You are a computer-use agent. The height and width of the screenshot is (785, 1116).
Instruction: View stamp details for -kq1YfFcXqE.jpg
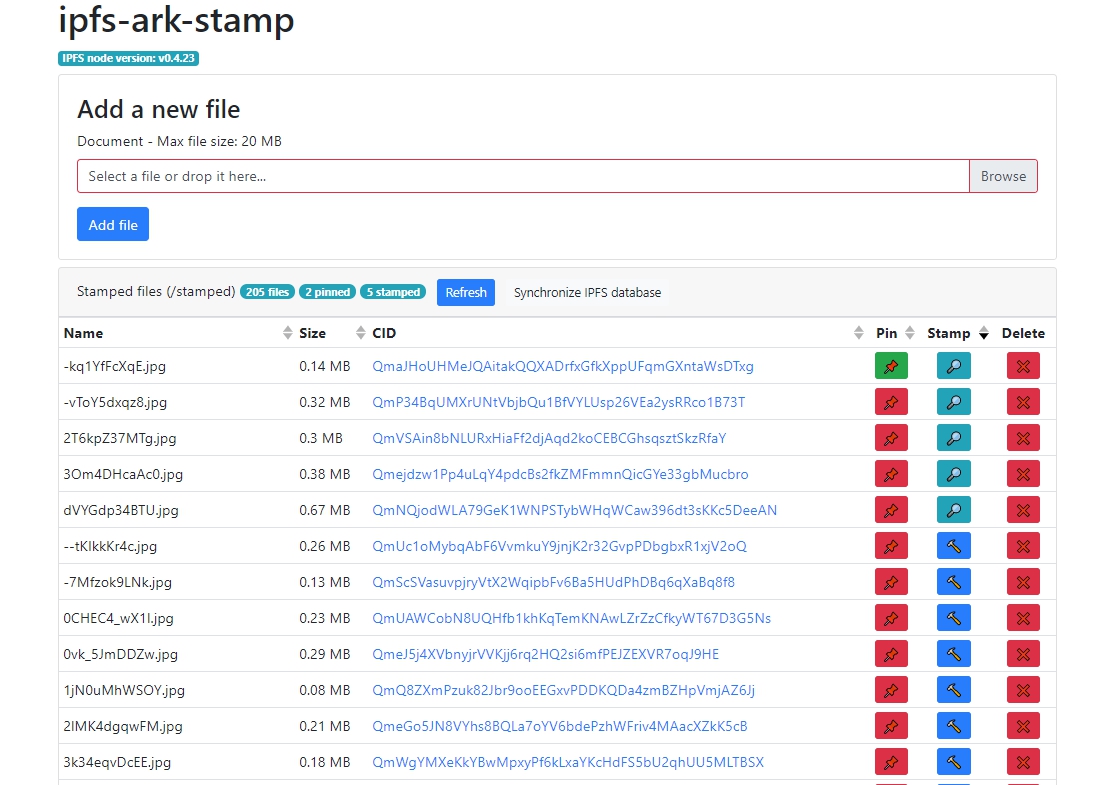coord(954,366)
